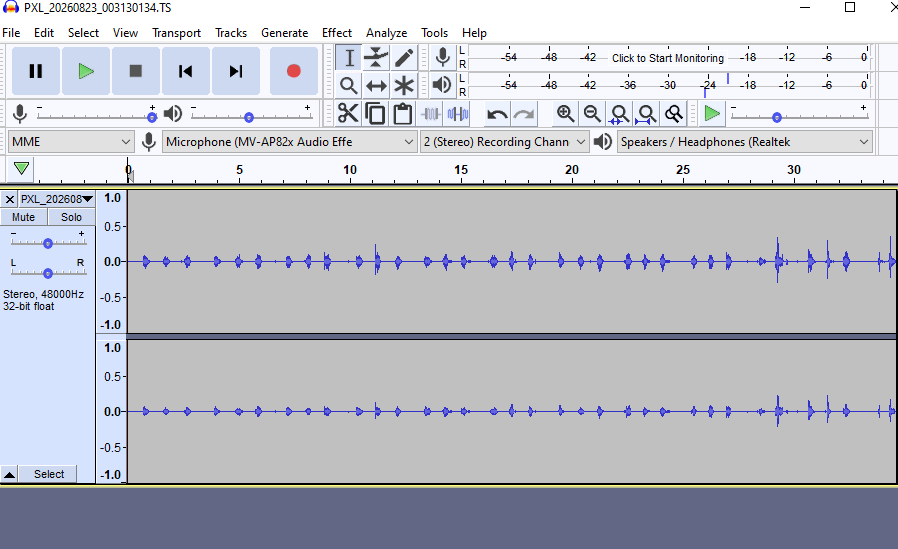Click the recording volume microphone icon
Viewport: 898px width, 549px height.
tap(20, 114)
